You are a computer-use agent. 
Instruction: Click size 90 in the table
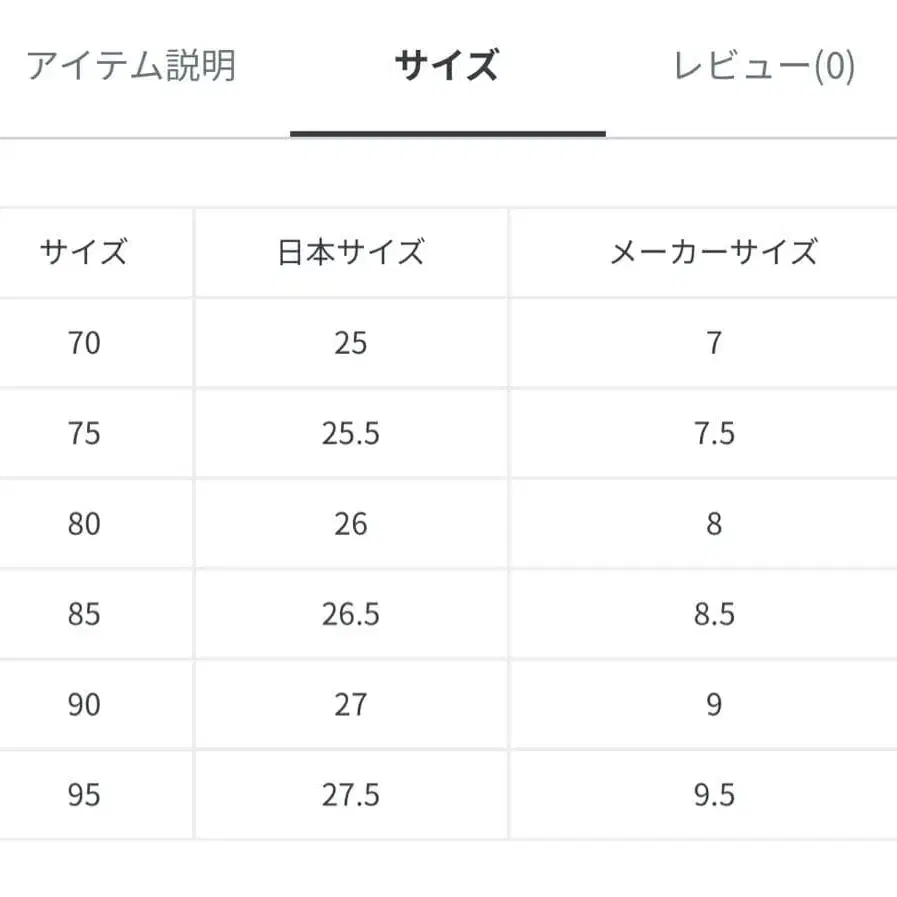tap(85, 704)
